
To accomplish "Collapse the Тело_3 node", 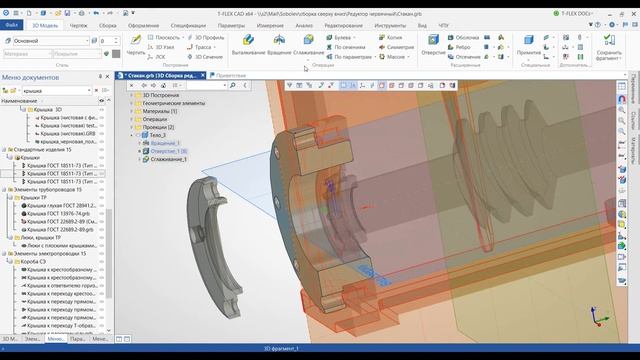I will (132, 135).
